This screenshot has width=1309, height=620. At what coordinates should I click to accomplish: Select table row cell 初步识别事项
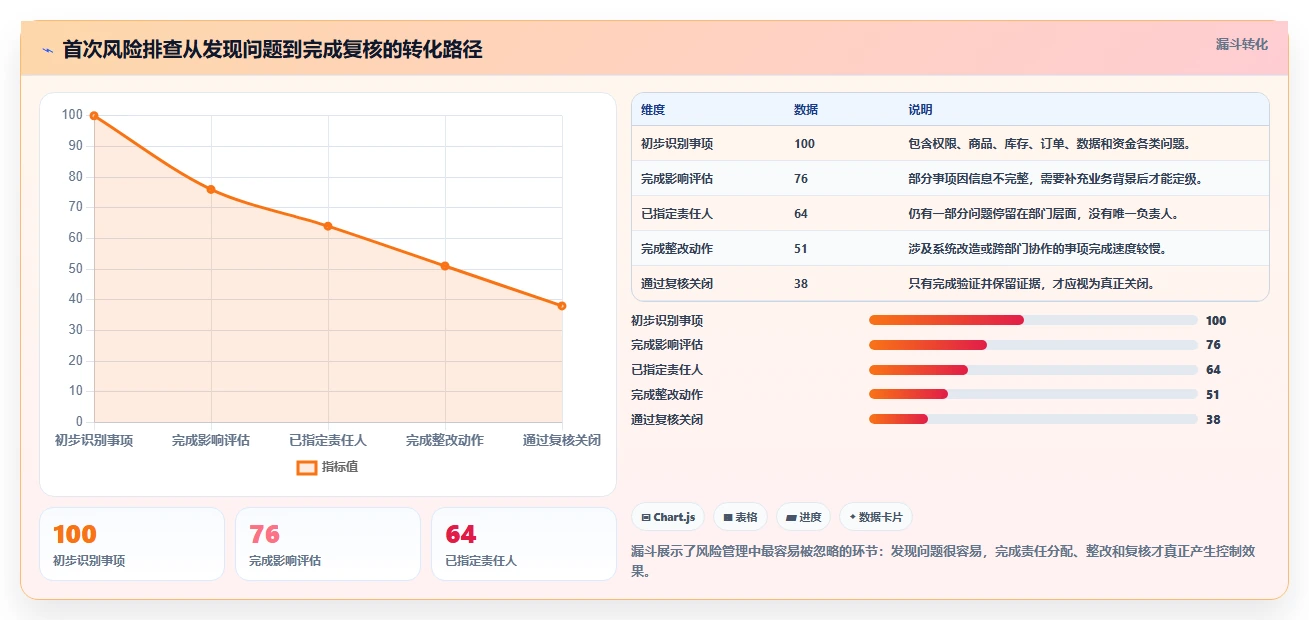677,144
